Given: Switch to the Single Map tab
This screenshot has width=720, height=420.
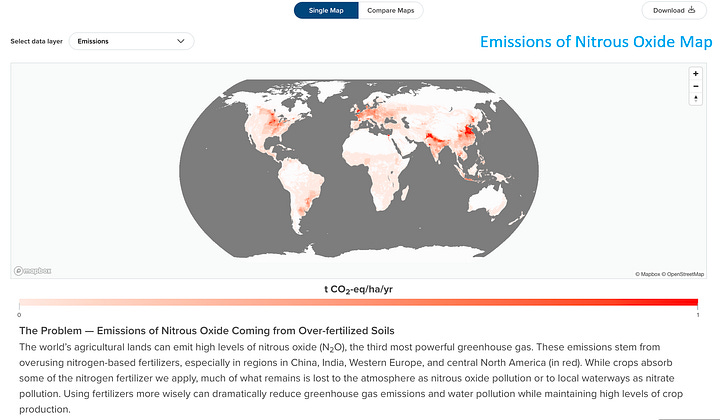Looking at the screenshot, I should [x=326, y=11].
